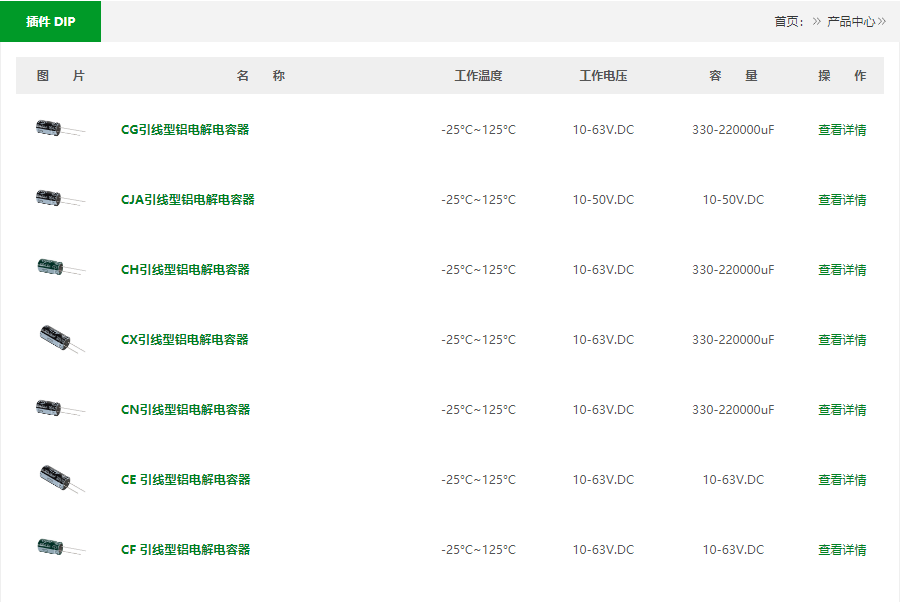View 查看详情 for the CJA capacitor row
This screenshot has width=902, height=602.
[842, 200]
